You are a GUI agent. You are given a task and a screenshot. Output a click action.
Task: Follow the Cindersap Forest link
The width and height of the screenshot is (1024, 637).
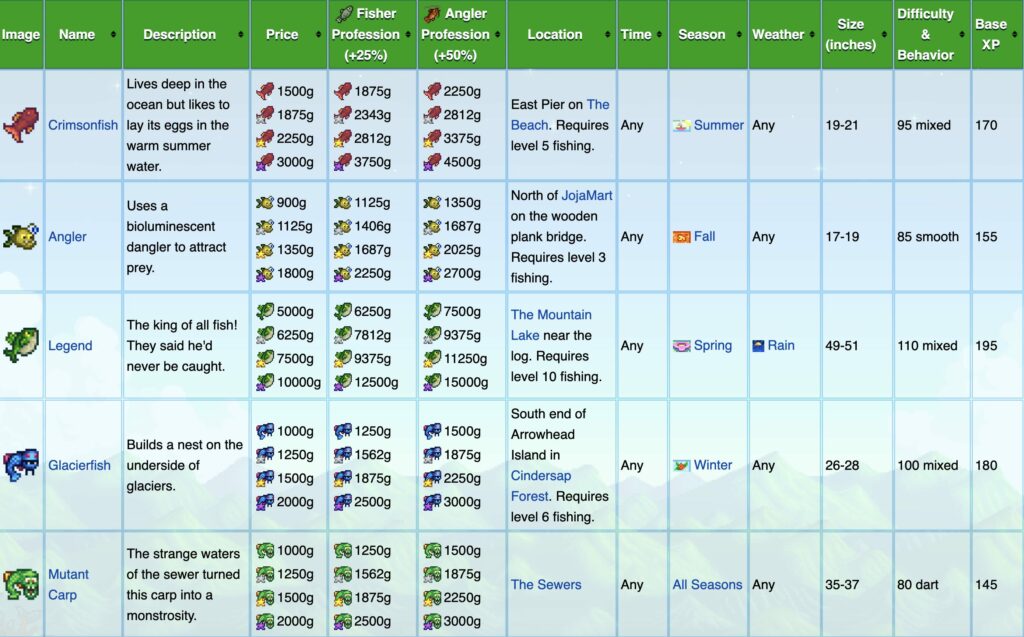point(541,485)
